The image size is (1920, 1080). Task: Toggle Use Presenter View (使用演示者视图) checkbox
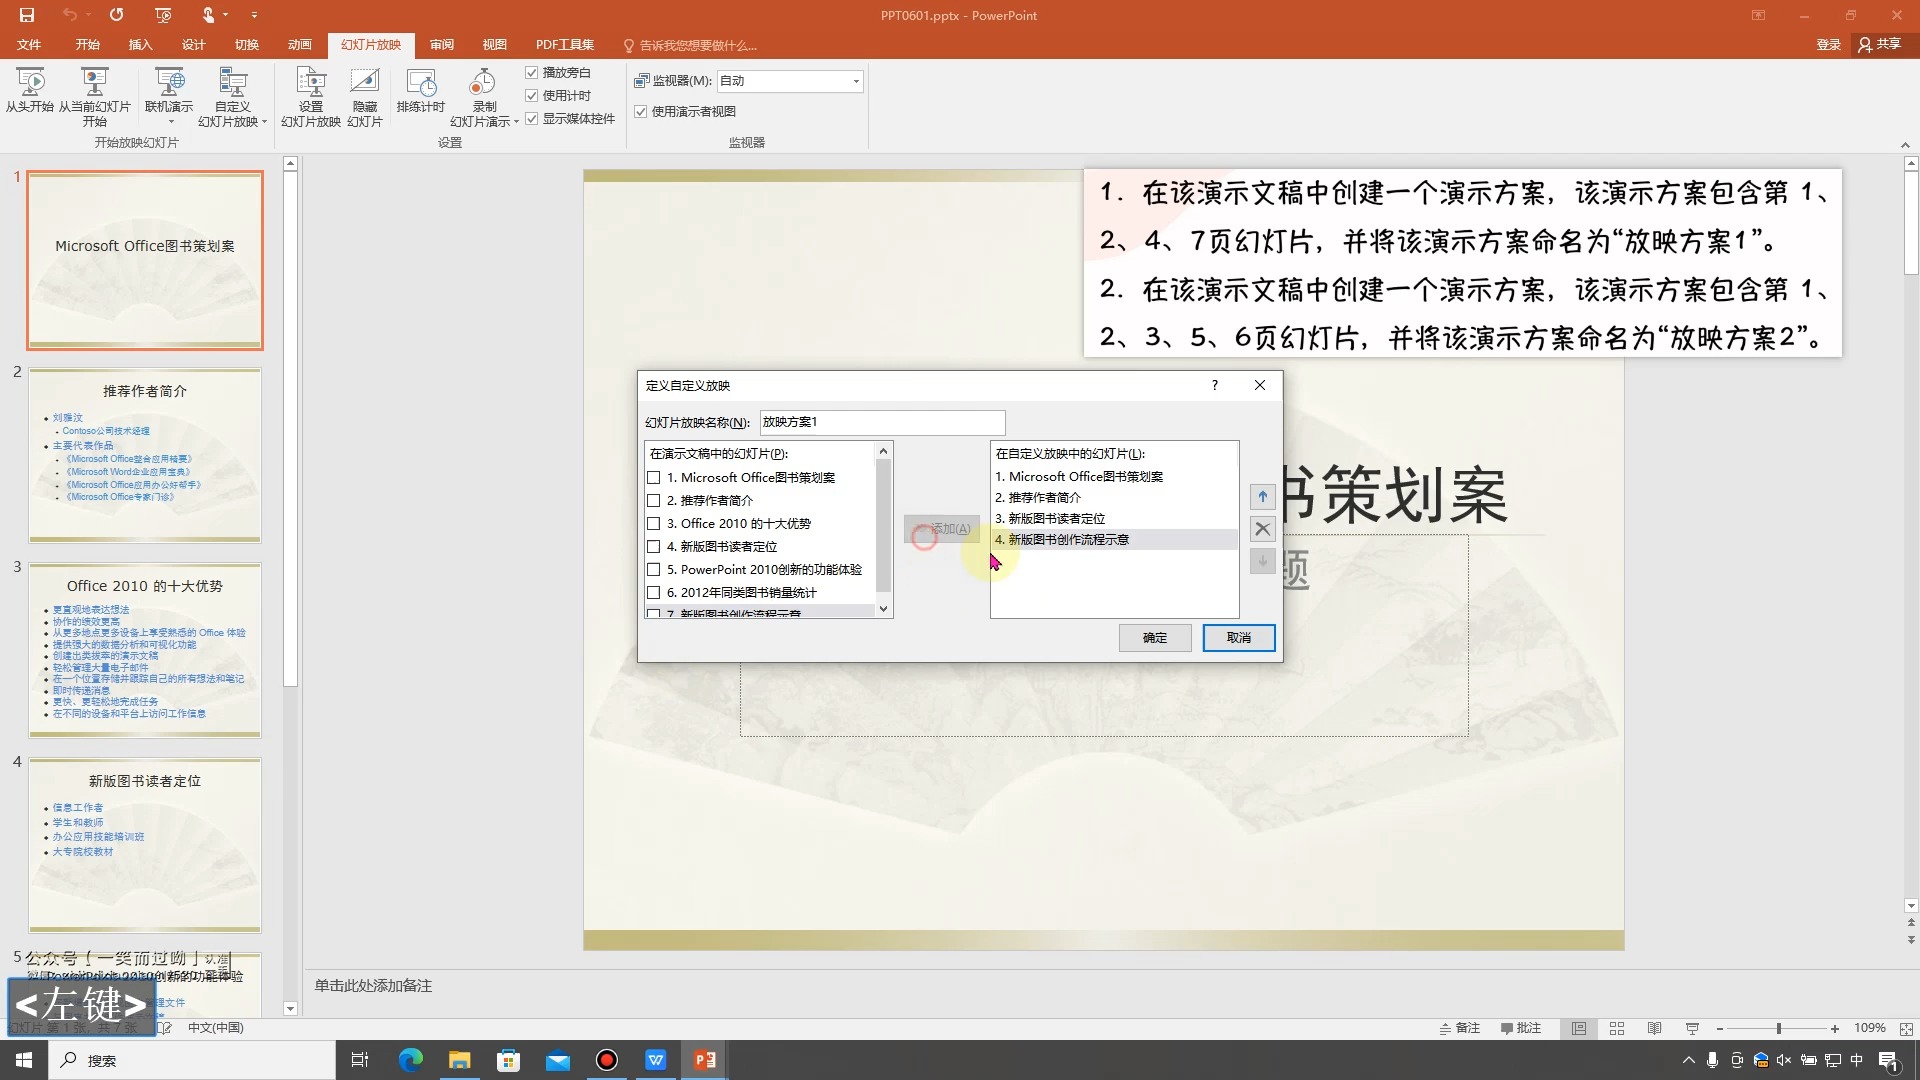[x=641, y=112]
